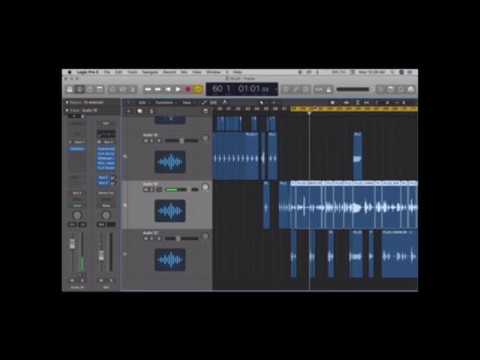480x360 pixels.
Task: Click the left channel strip's pan knob
Action: click(77, 215)
